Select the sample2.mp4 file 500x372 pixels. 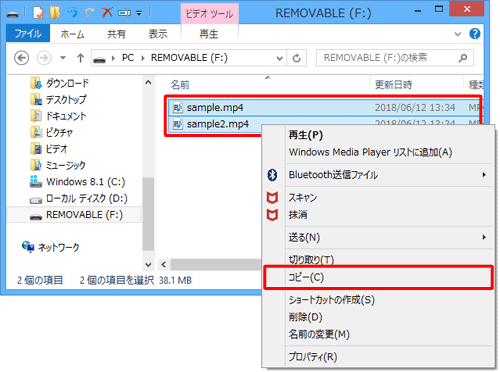tap(215, 124)
